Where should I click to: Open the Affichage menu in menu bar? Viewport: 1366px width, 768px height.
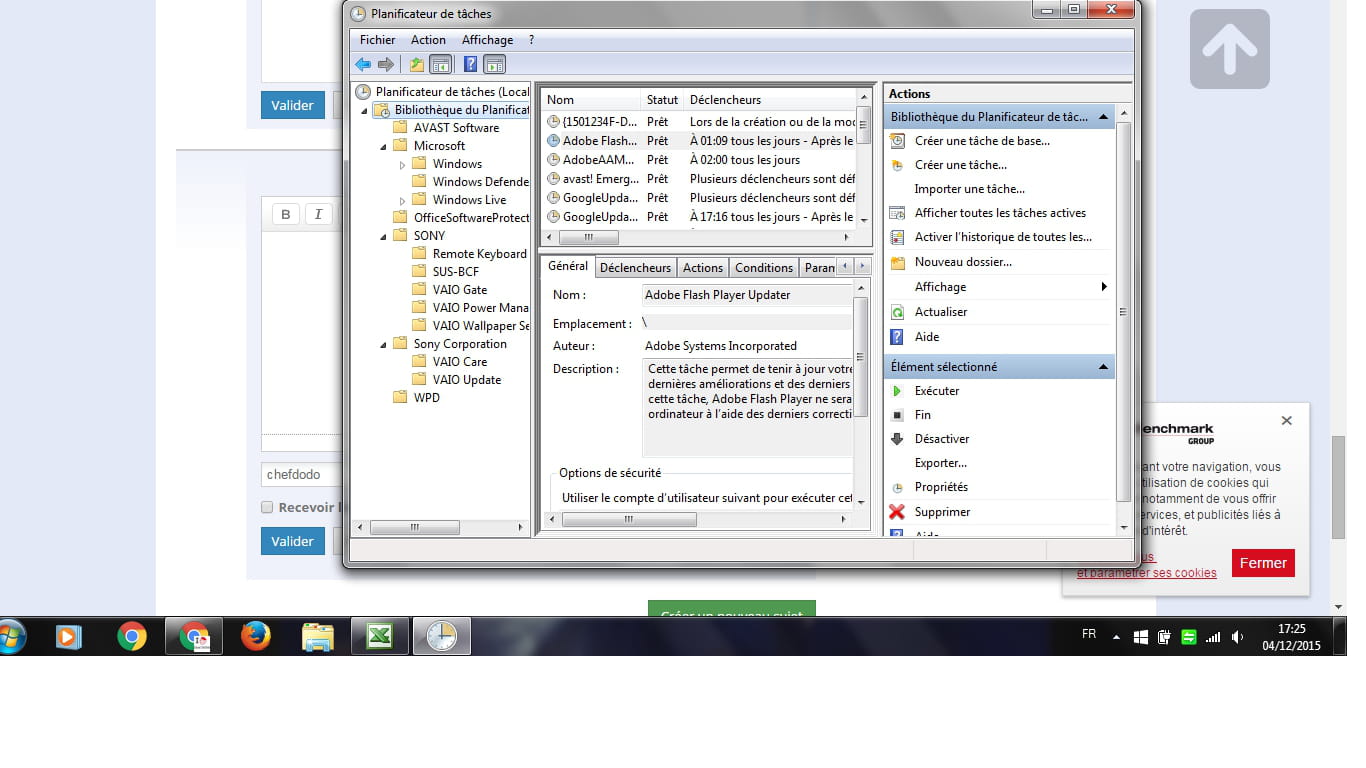pyautogui.click(x=487, y=40)
